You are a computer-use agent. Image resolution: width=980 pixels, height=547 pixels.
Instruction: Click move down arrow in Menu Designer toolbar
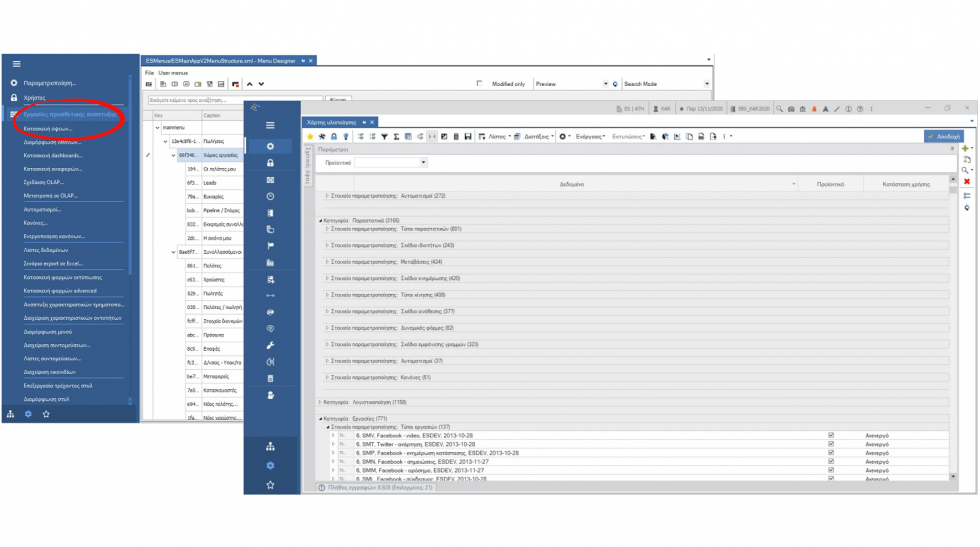(261, 84)
